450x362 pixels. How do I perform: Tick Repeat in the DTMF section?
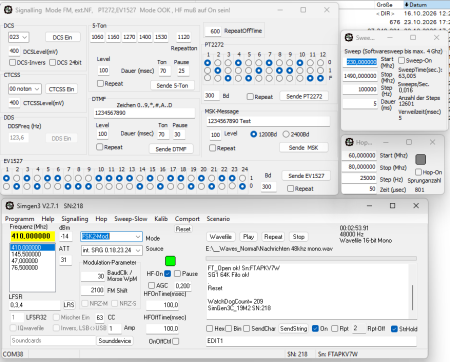[x=99, y=147]
